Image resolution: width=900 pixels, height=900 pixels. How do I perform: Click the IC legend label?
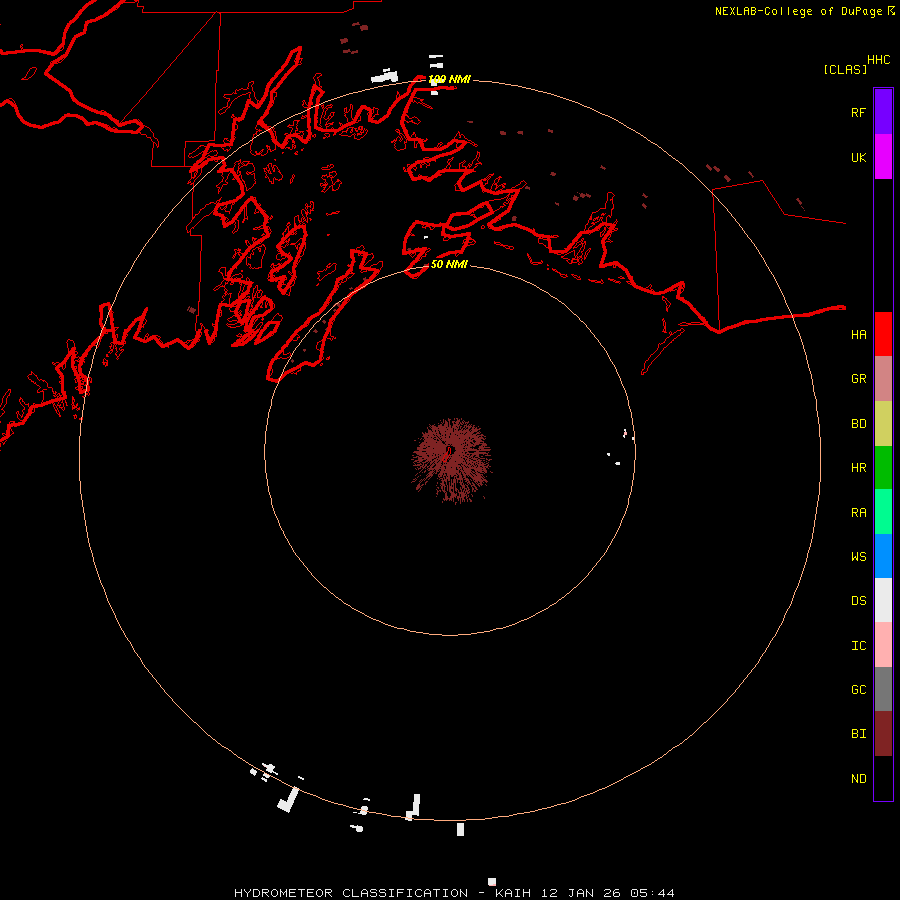(x=858, y=646)
